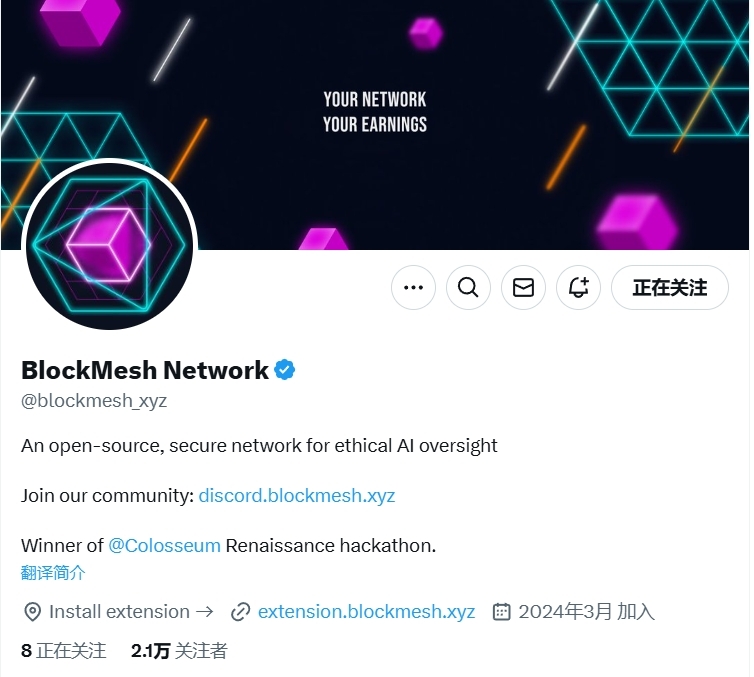This screenshot has width=754, height=677.
Task: Click the BlockMesh Network display name
Action: coord(145,370)
